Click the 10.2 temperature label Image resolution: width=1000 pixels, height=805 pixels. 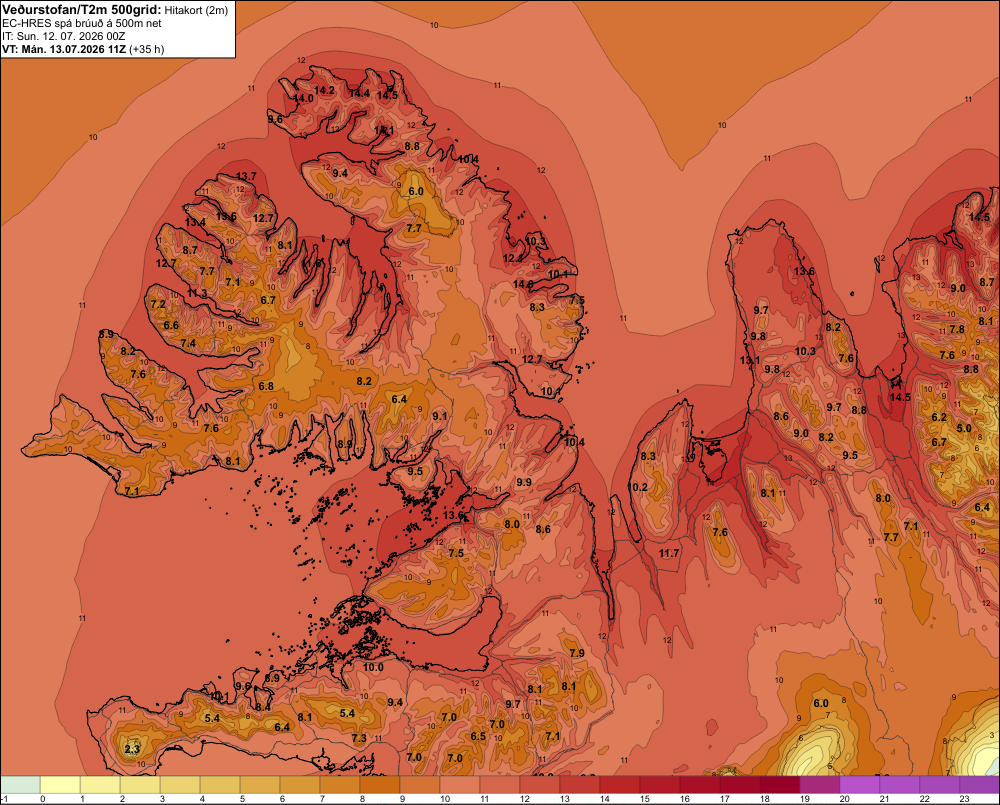pos(638,487)
